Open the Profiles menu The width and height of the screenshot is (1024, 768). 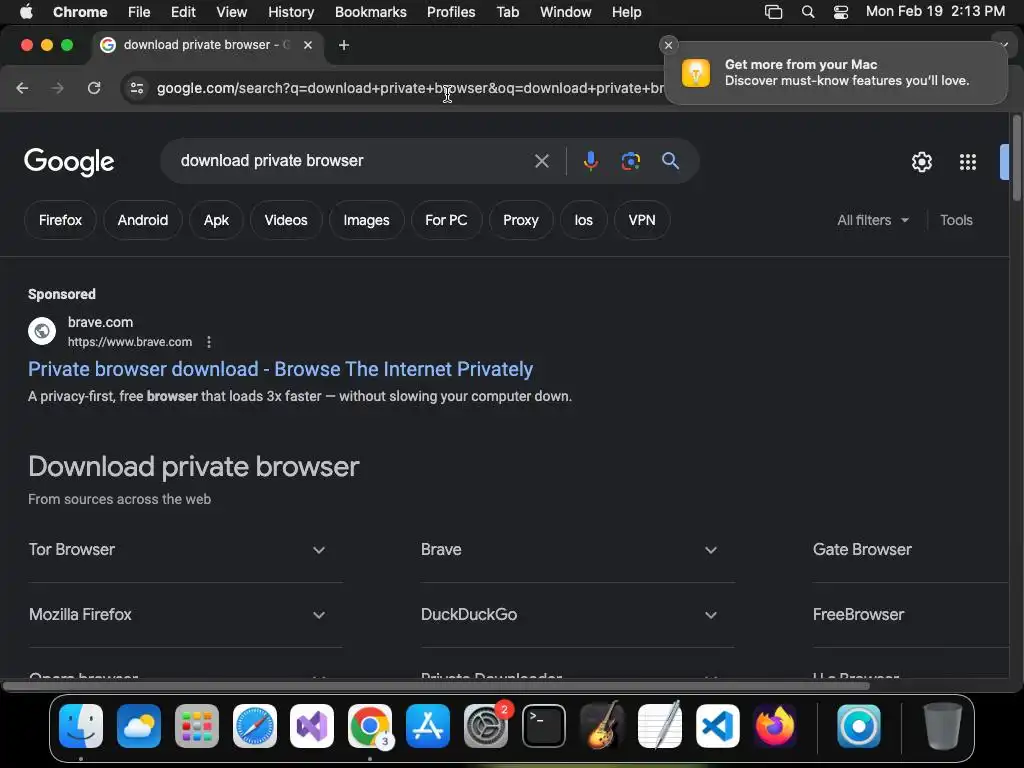(x=451, y=12)
